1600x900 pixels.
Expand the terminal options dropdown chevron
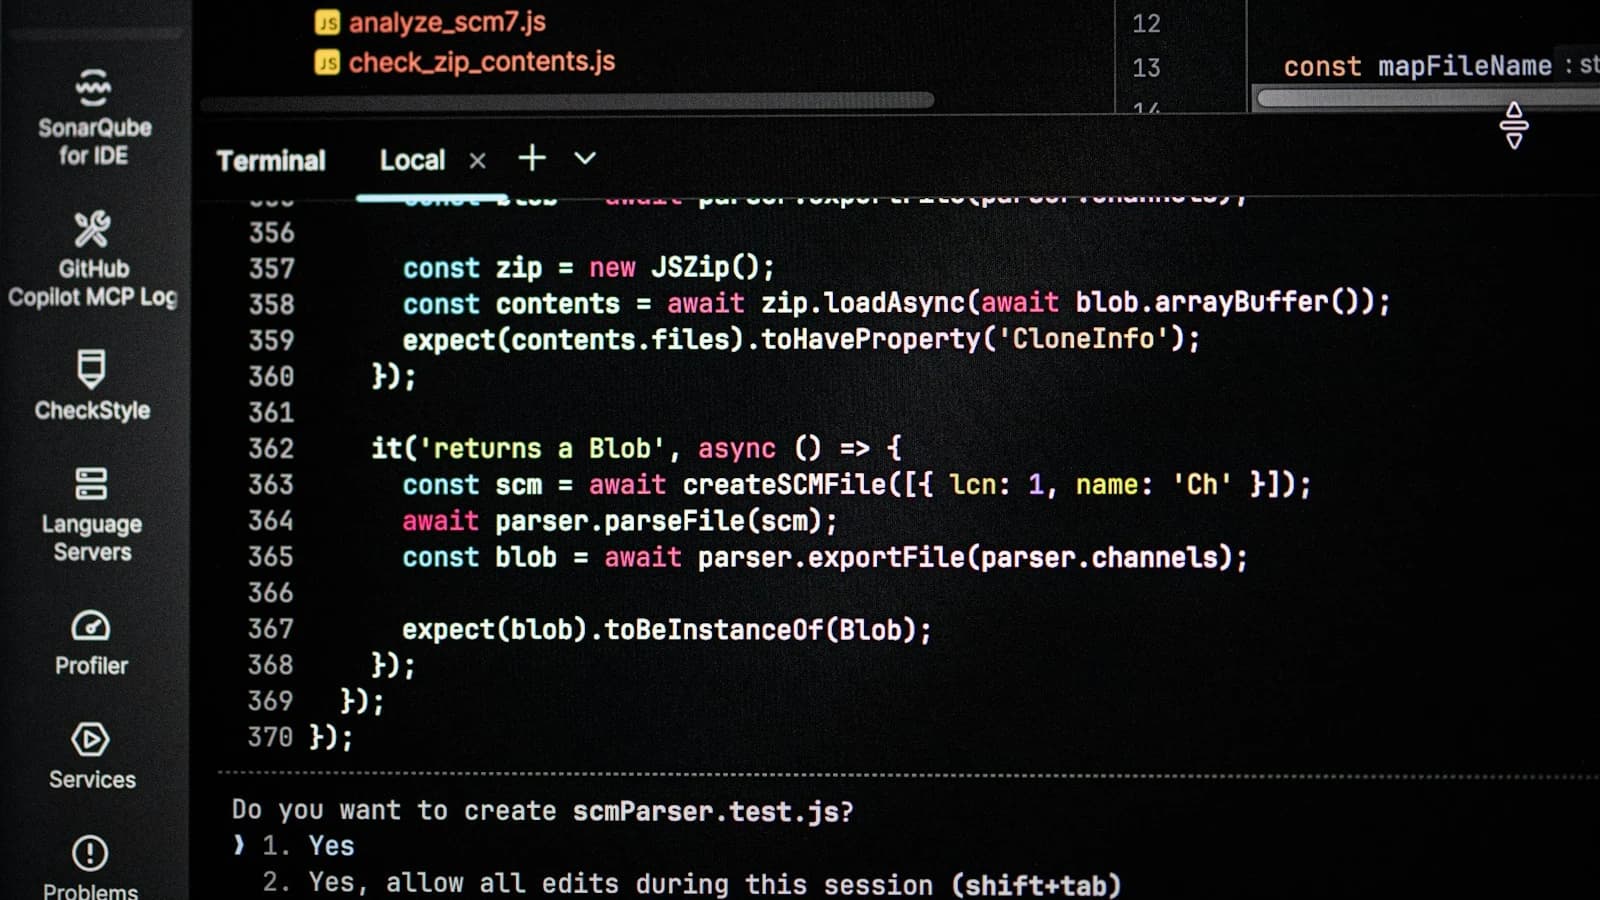(585, 158)
